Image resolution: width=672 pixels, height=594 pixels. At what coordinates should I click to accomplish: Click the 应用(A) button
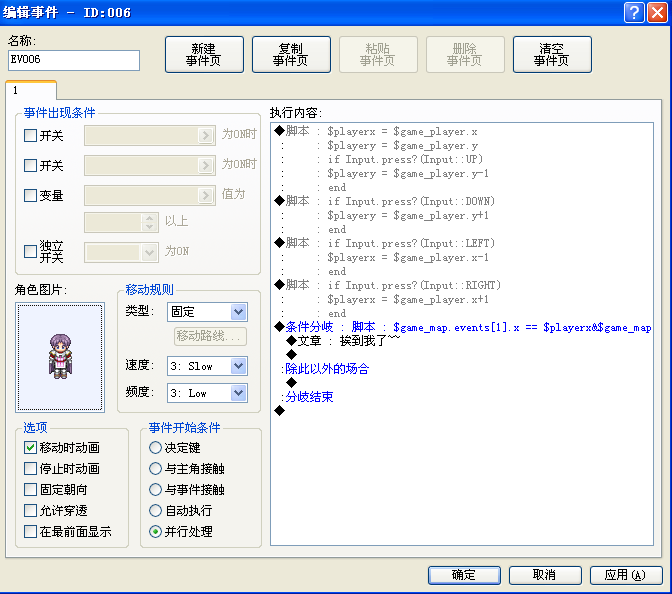tap(626, 575)
